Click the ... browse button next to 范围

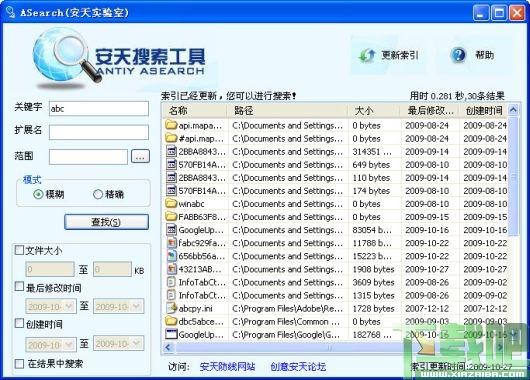click(x=140, y=157)
